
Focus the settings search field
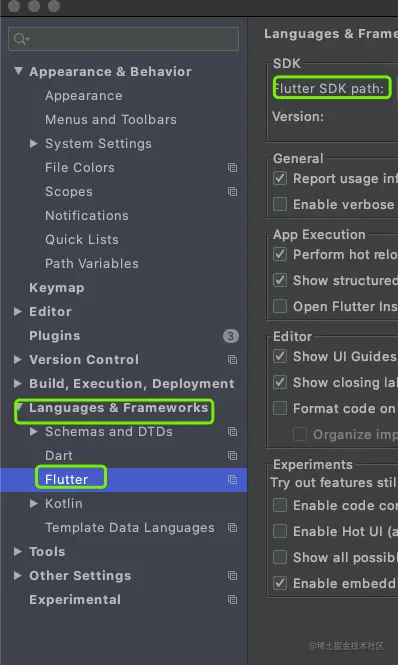point(123,39)
